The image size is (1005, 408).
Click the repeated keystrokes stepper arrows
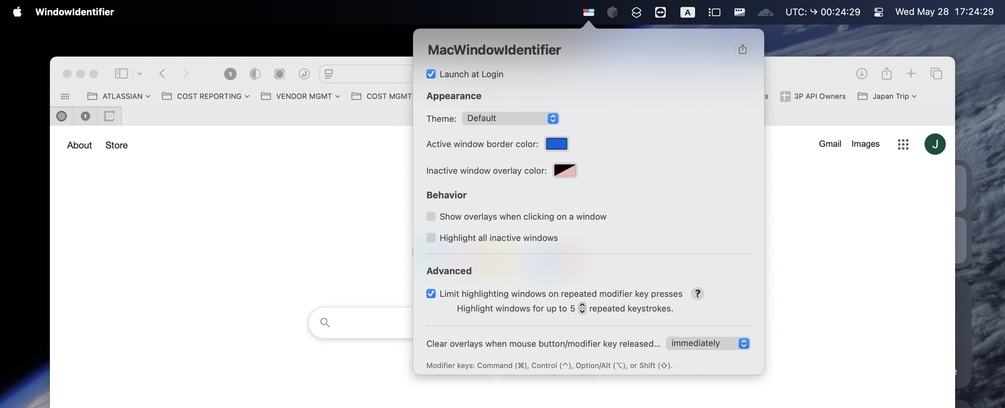click(582, 308)
